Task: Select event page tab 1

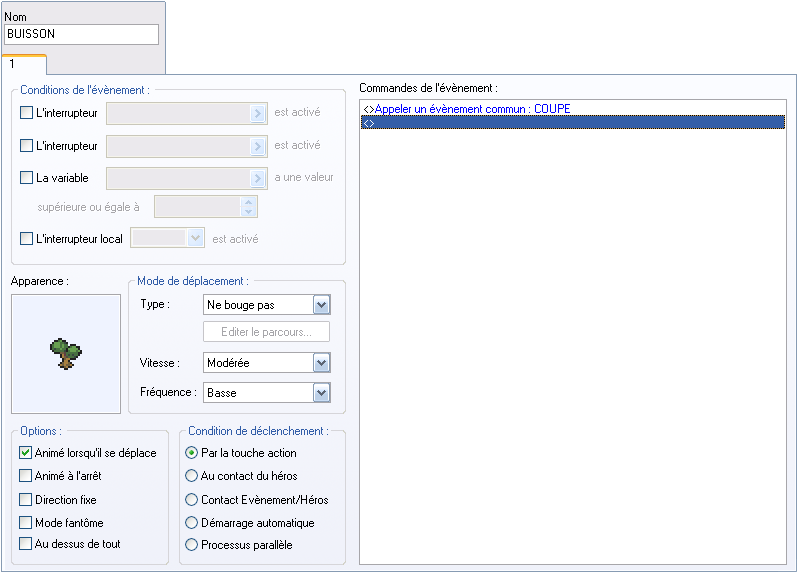Action: tap(24, 64)
